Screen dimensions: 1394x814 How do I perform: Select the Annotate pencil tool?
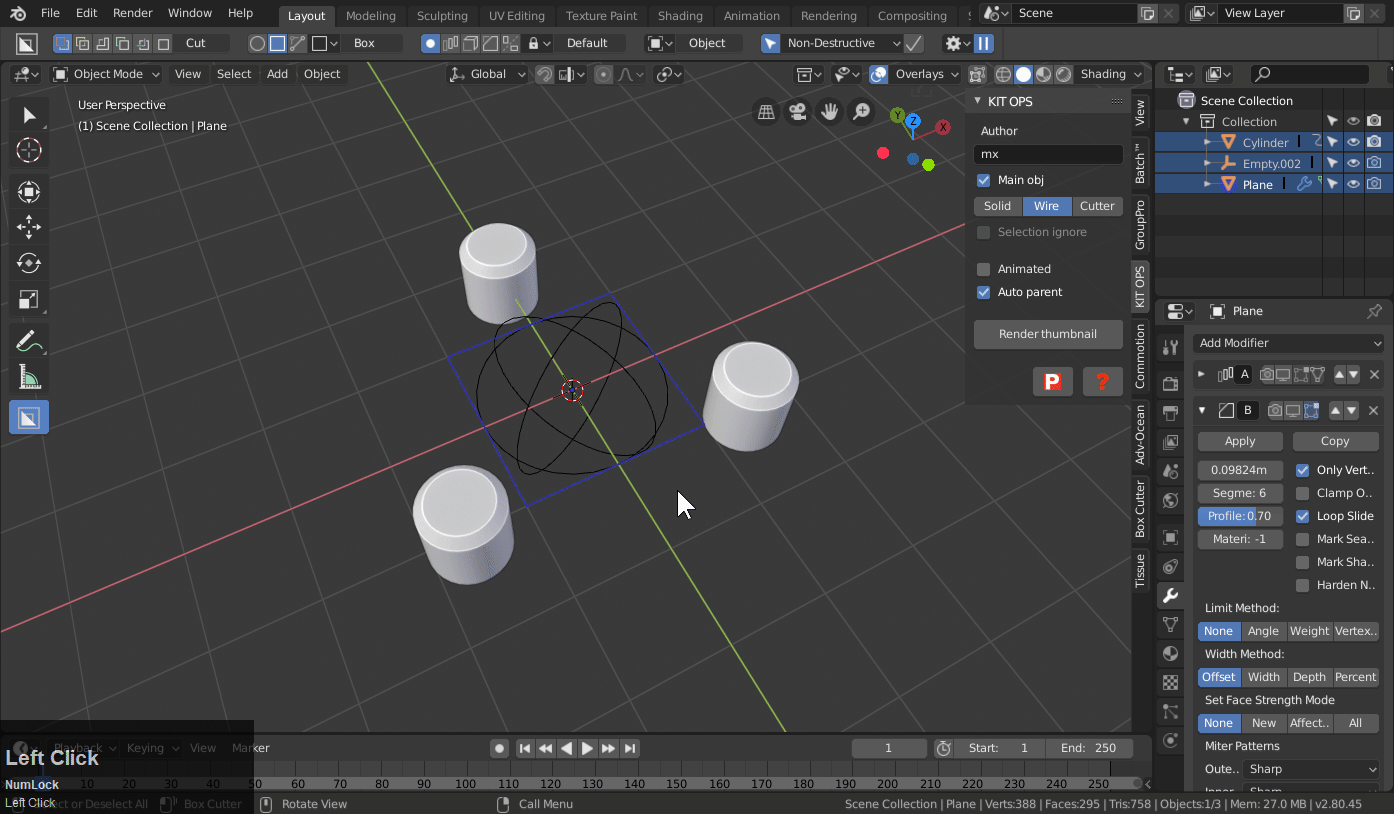[x=28, y=341]
